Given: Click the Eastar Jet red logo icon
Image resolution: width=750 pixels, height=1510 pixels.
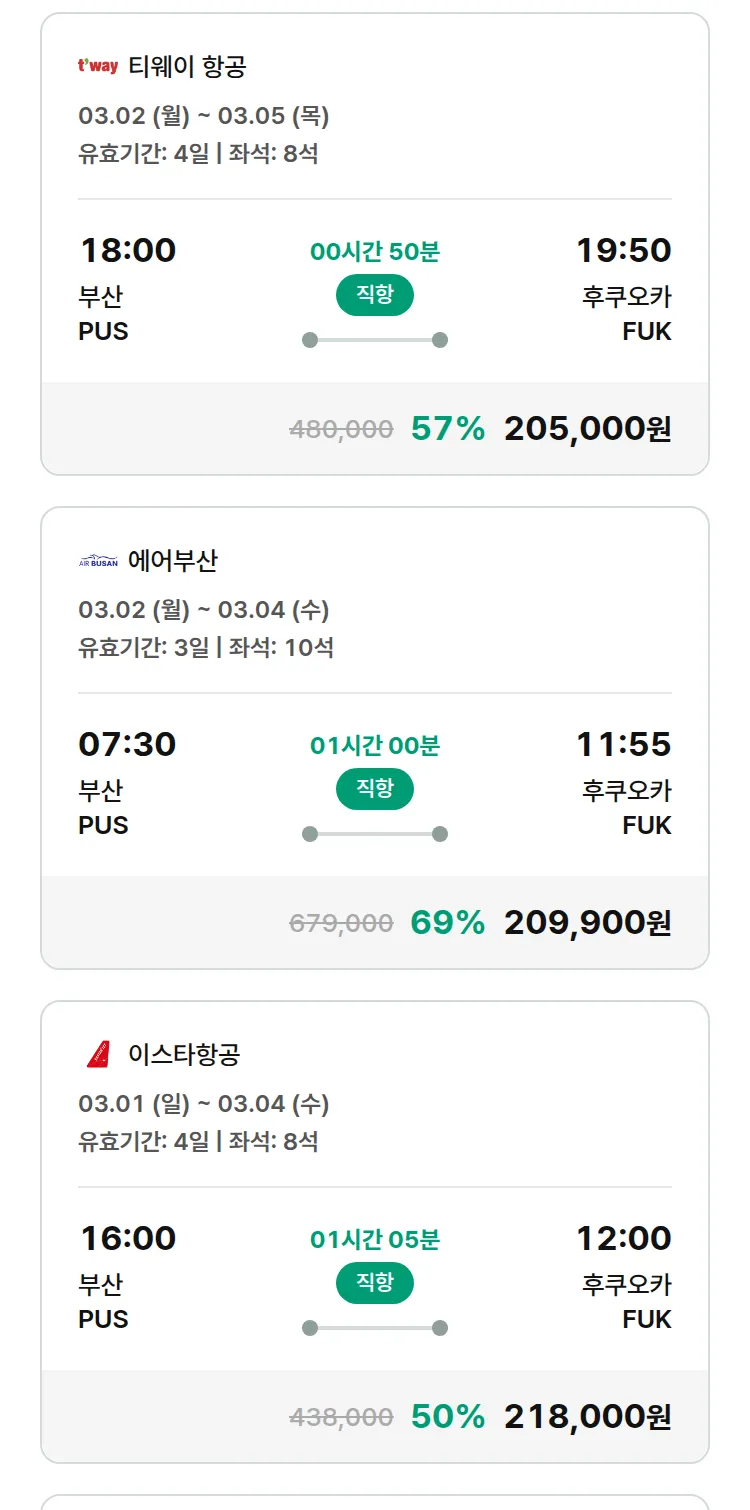Looking at the screenshot, I should [x=98, y=1054].
